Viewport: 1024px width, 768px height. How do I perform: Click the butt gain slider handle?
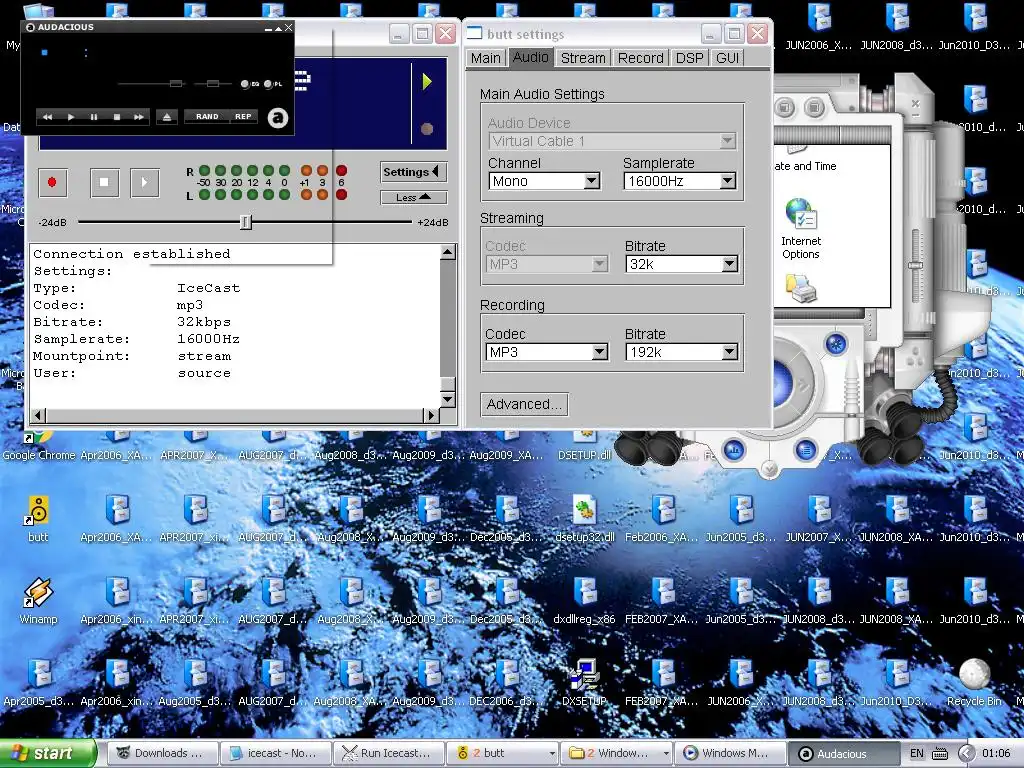click(245, 222)
